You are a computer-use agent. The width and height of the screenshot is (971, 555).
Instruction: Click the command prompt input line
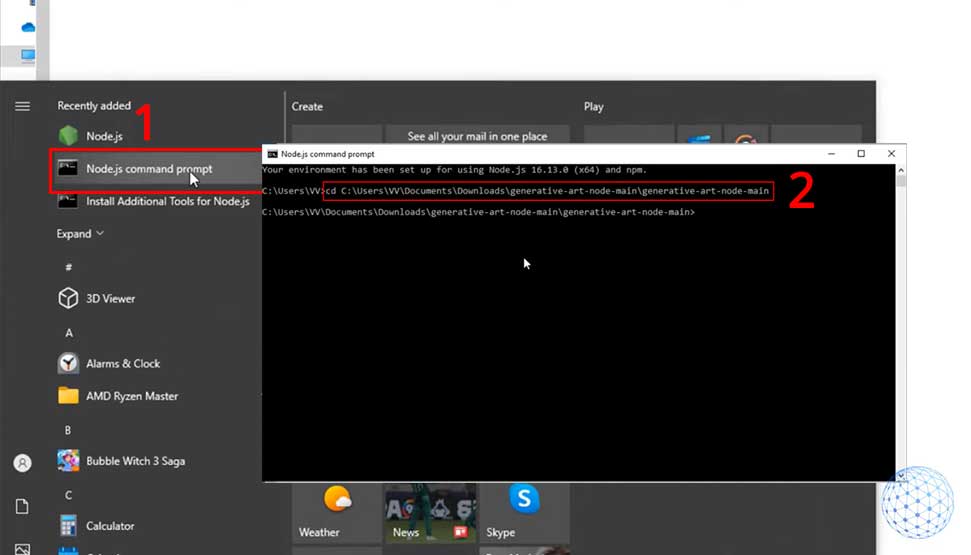click(478, 212)
